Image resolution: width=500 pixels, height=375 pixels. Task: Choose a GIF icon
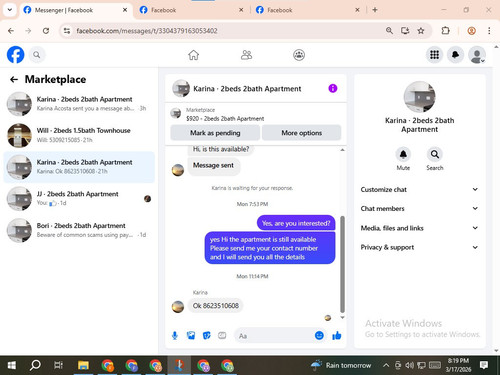coord(222,336)
